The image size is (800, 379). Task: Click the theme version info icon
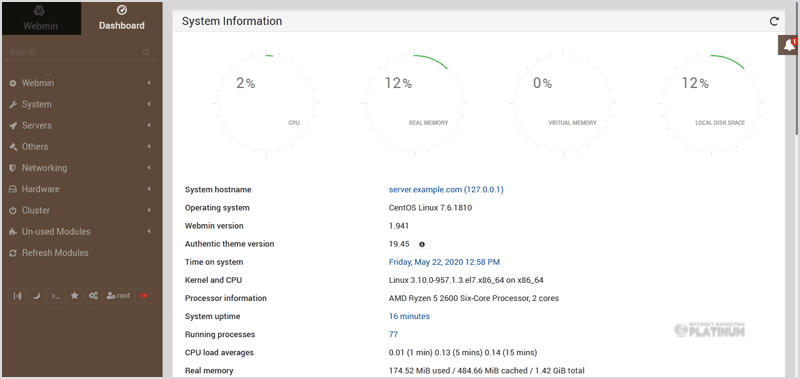click(422, 244)
